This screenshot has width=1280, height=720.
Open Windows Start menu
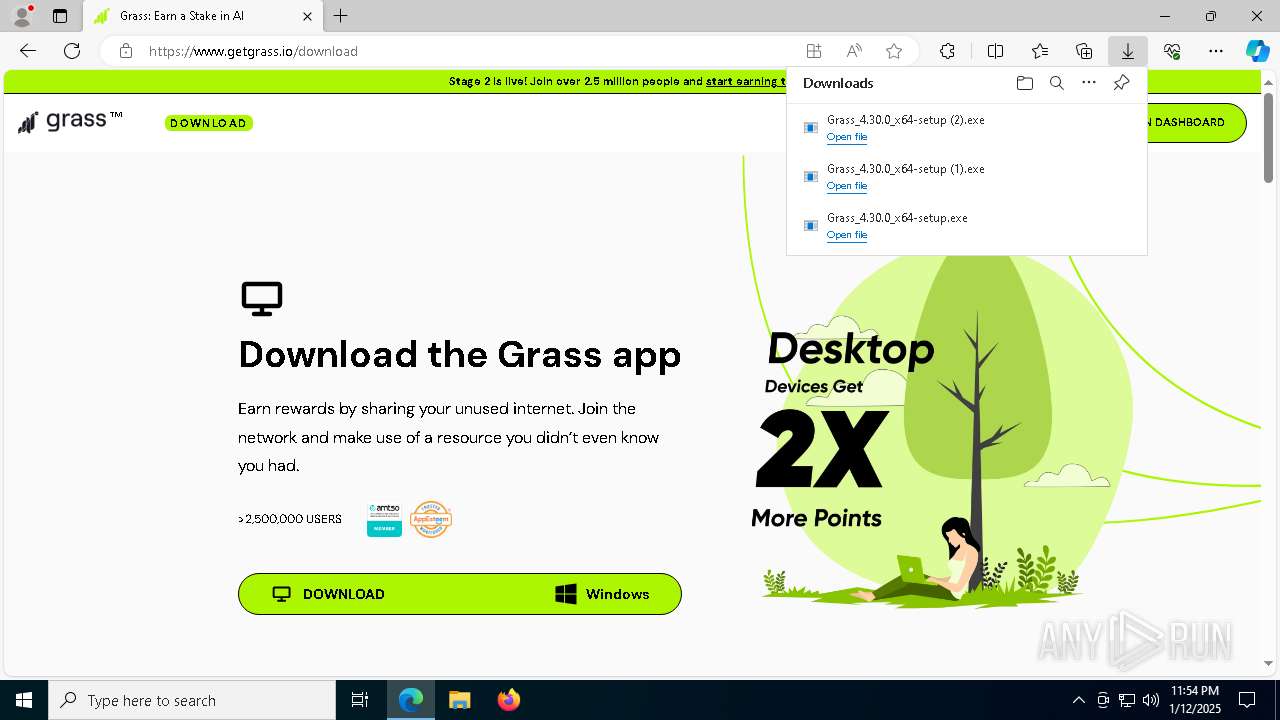click(x=24, y=700)
